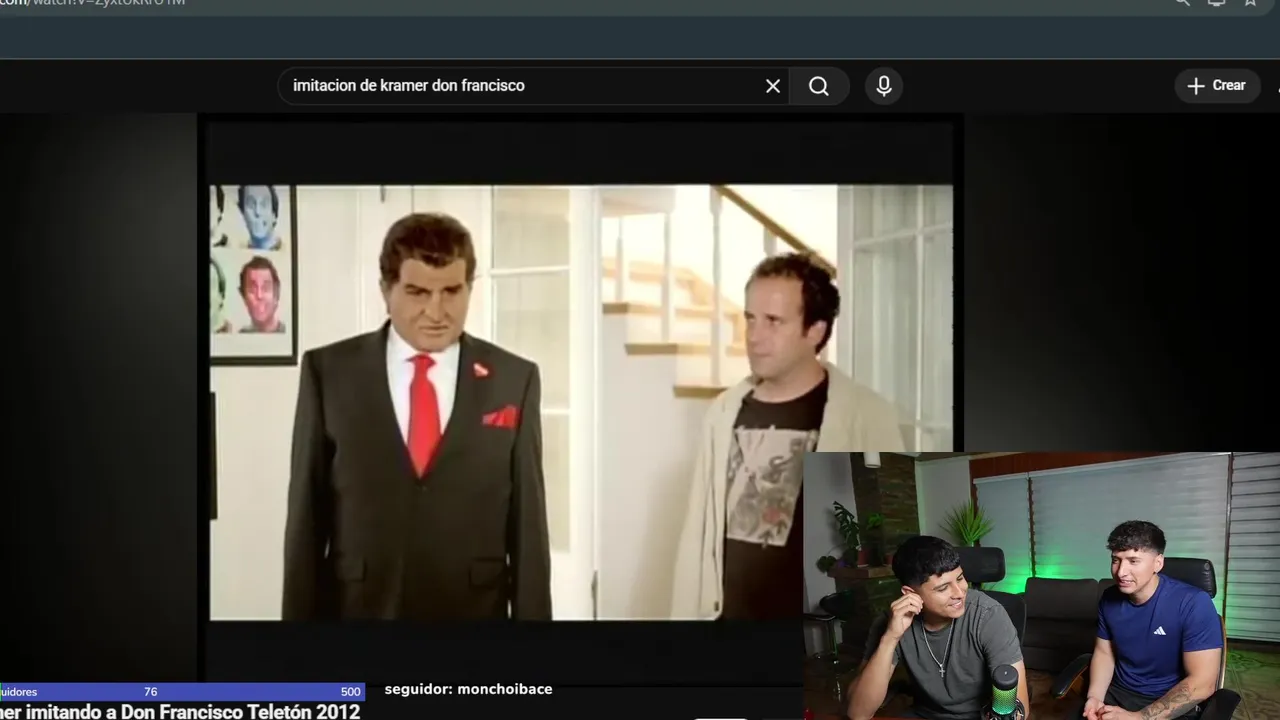Click the browser address bar URL text
Image resolution: width=1280 pixels, height=720 pixels.
(92, 3)
